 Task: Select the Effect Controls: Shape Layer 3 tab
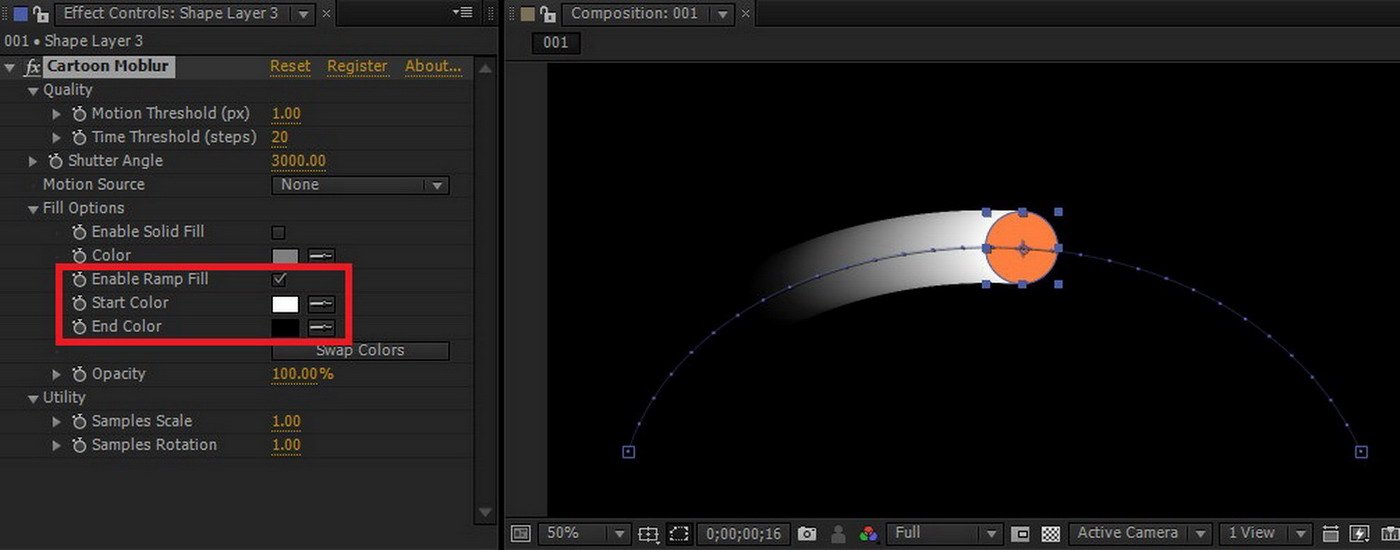170,14
